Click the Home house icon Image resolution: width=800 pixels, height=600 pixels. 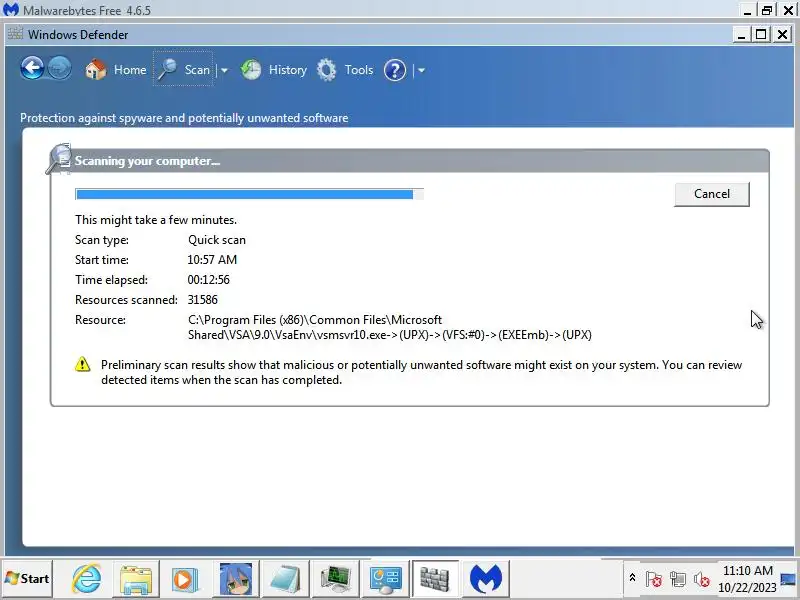click(95, 69)
